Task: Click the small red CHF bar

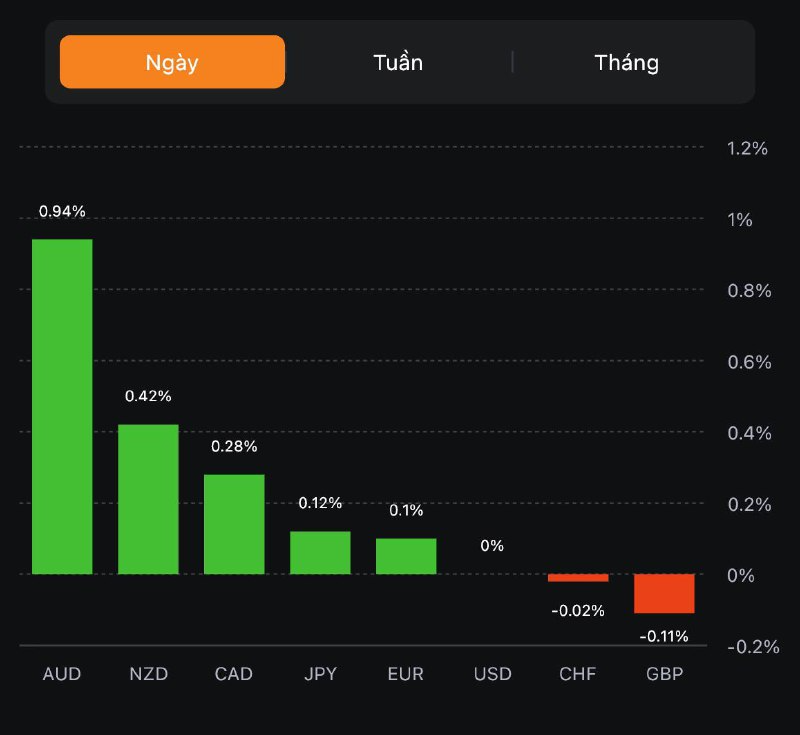Action: tap(578, 577)
